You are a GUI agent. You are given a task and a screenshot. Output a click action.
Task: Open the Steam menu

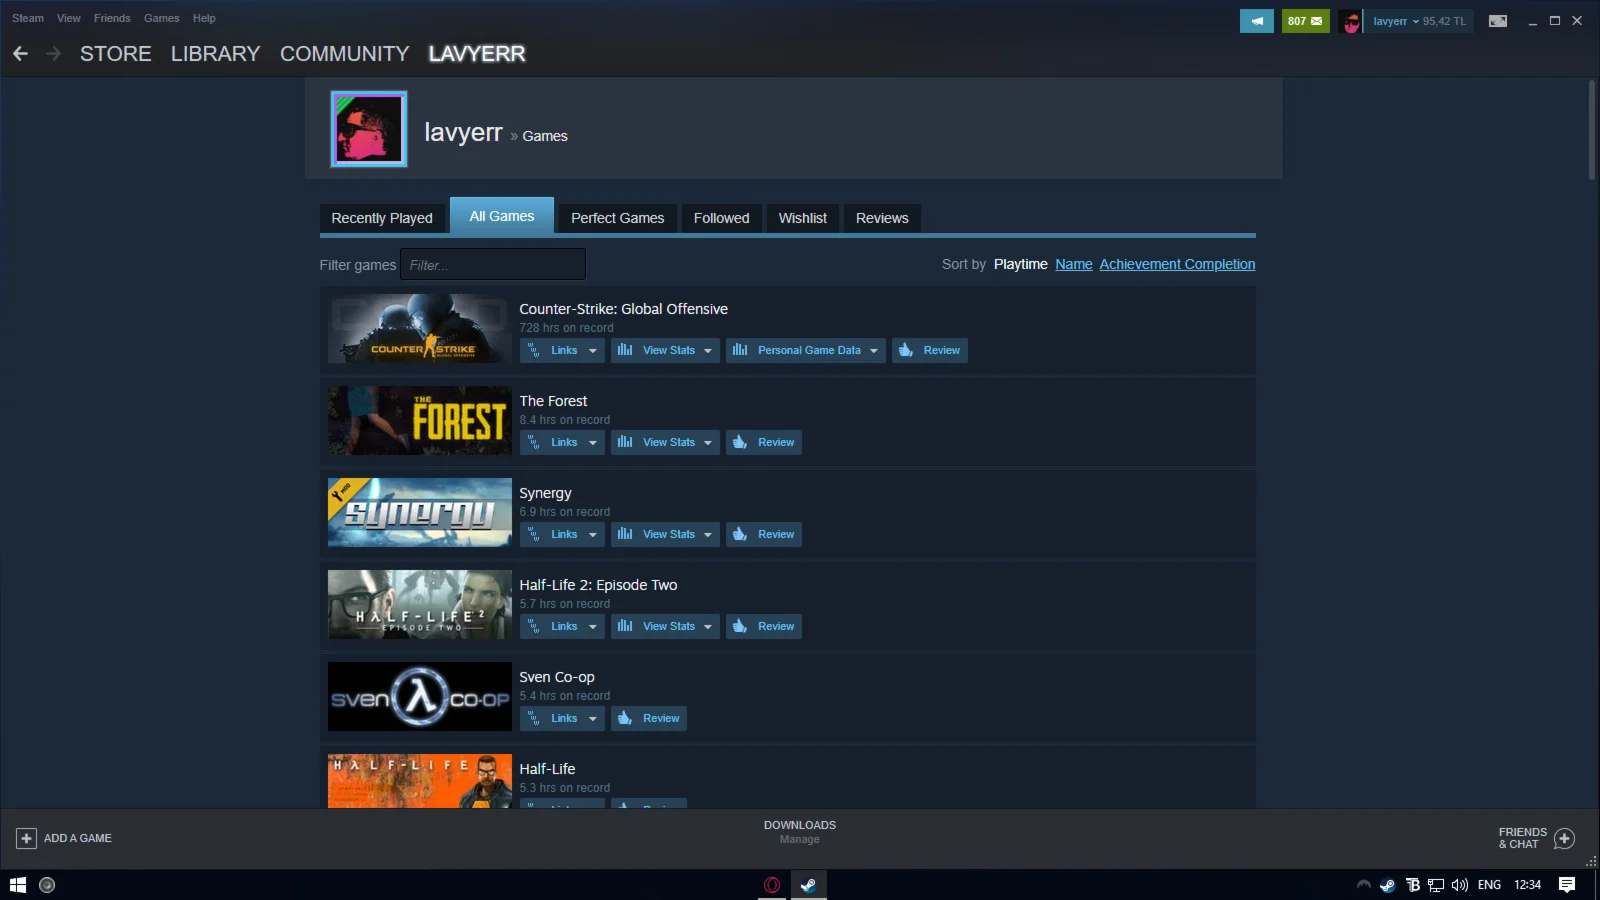pos(28,18)
